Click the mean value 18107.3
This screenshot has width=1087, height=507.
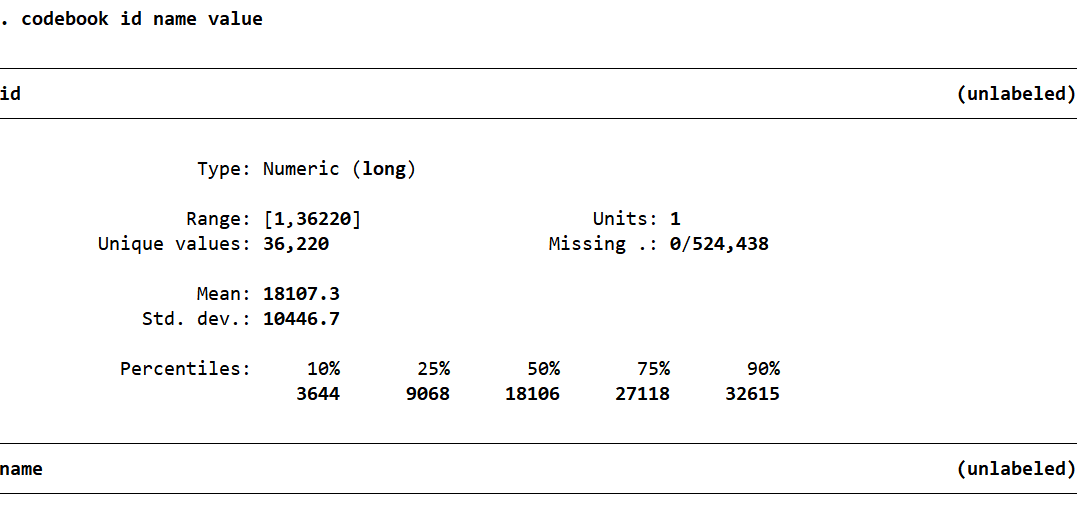coord(301,294)
